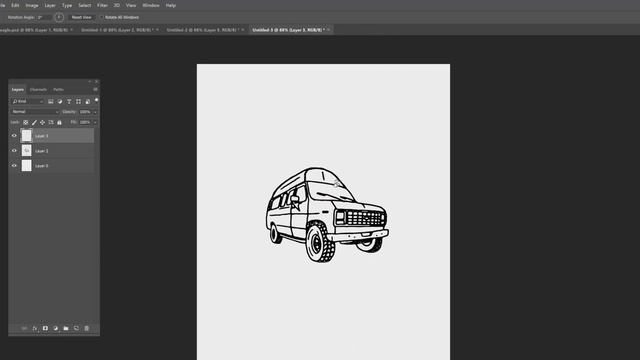Screen dimensions: 640x360
Task: Open the Filter menu
Action: 102,5
